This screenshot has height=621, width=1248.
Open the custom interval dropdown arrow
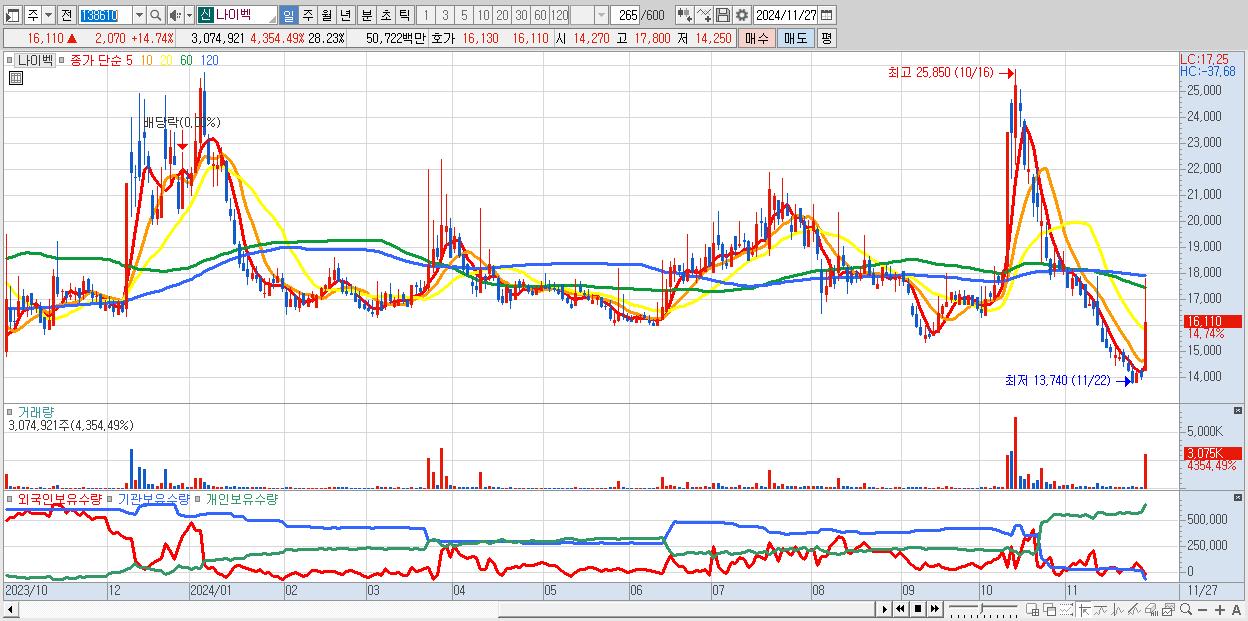600,15
